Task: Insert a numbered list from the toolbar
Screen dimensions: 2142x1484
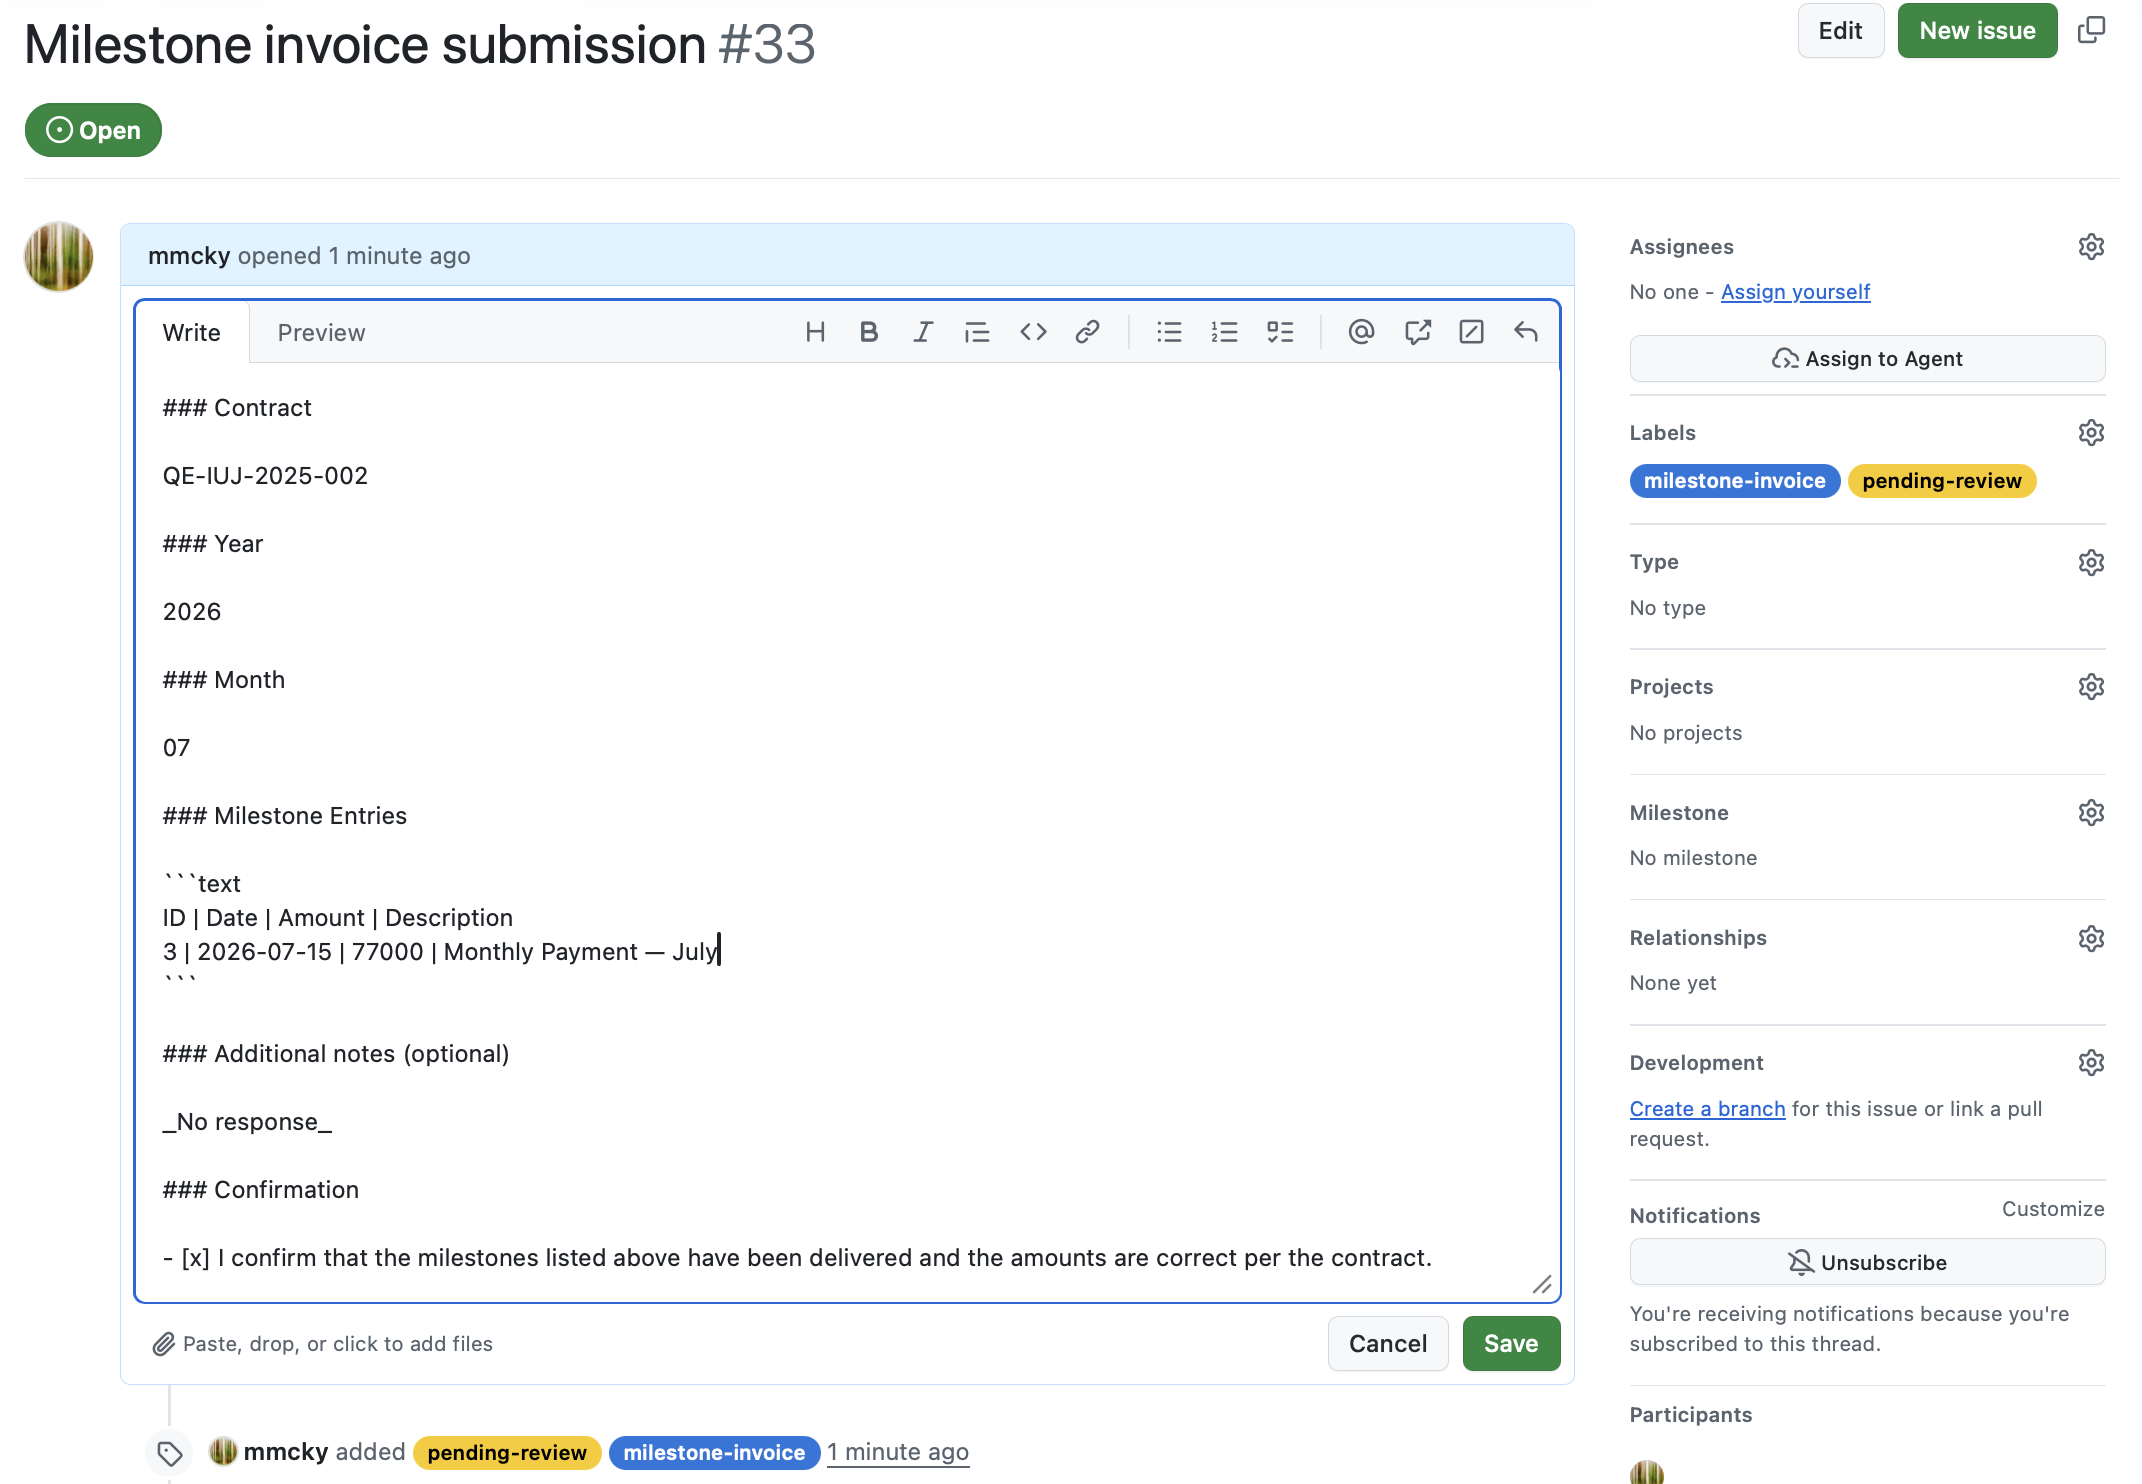Action: [x=1224, y=332]
